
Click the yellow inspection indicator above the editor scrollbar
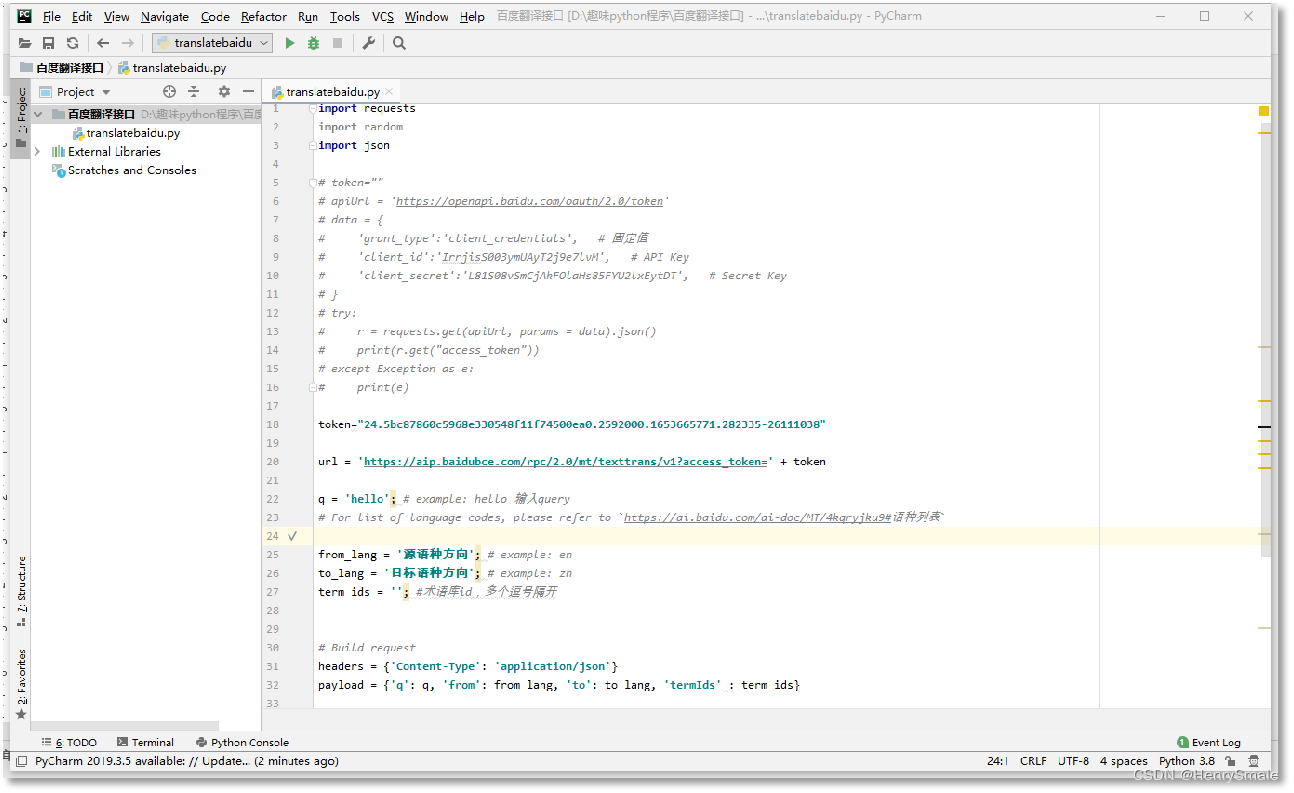(x=1264, y=111)
